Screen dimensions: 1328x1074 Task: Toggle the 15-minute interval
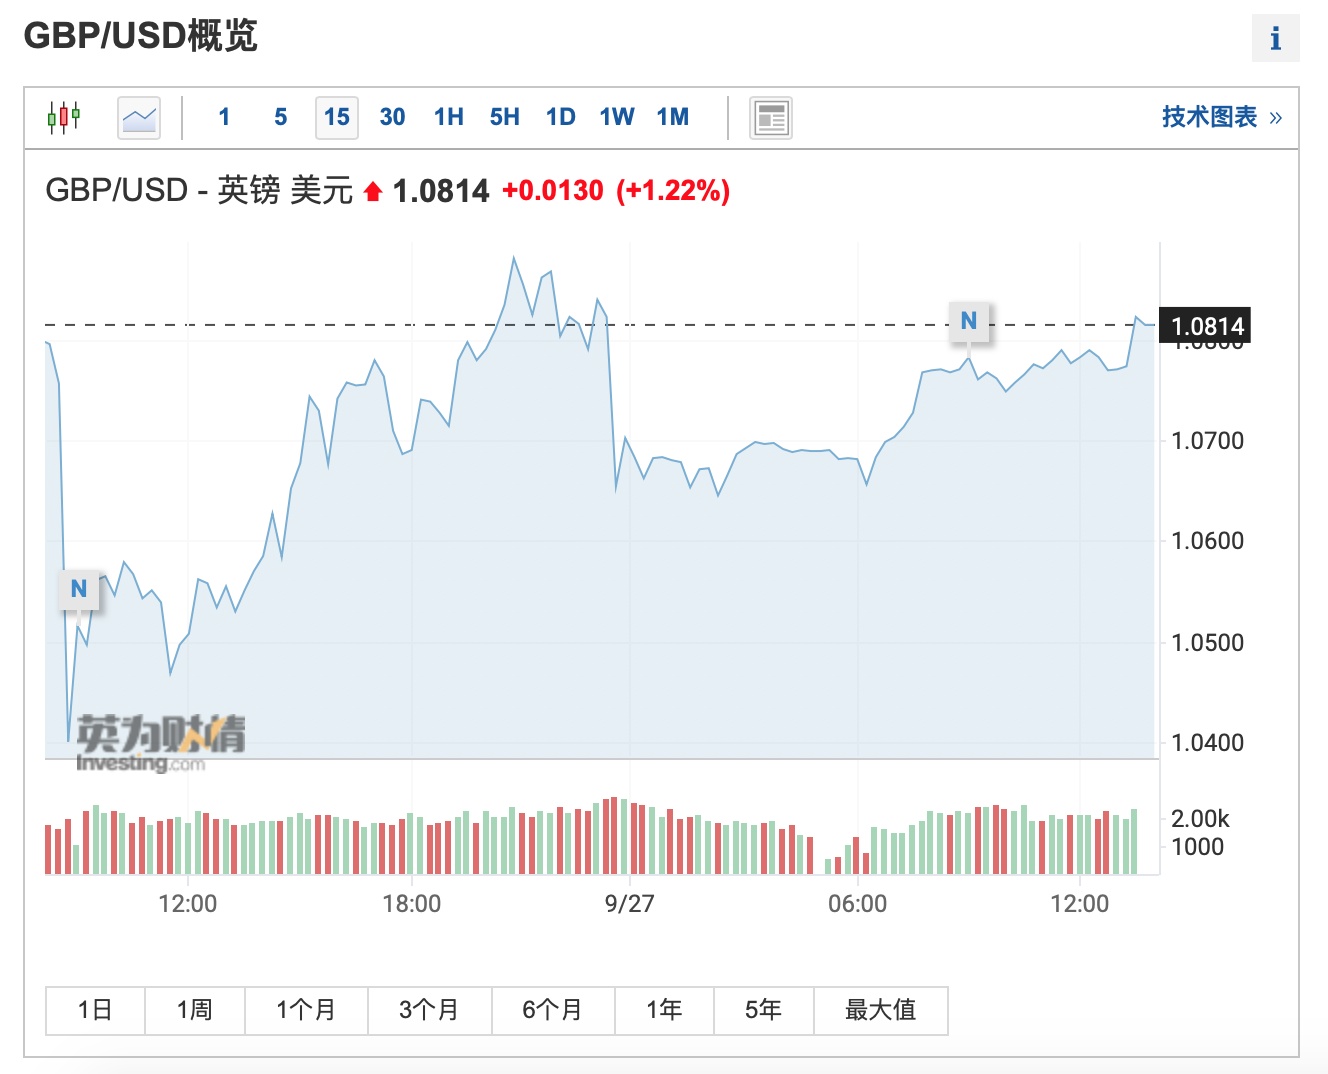337,117
